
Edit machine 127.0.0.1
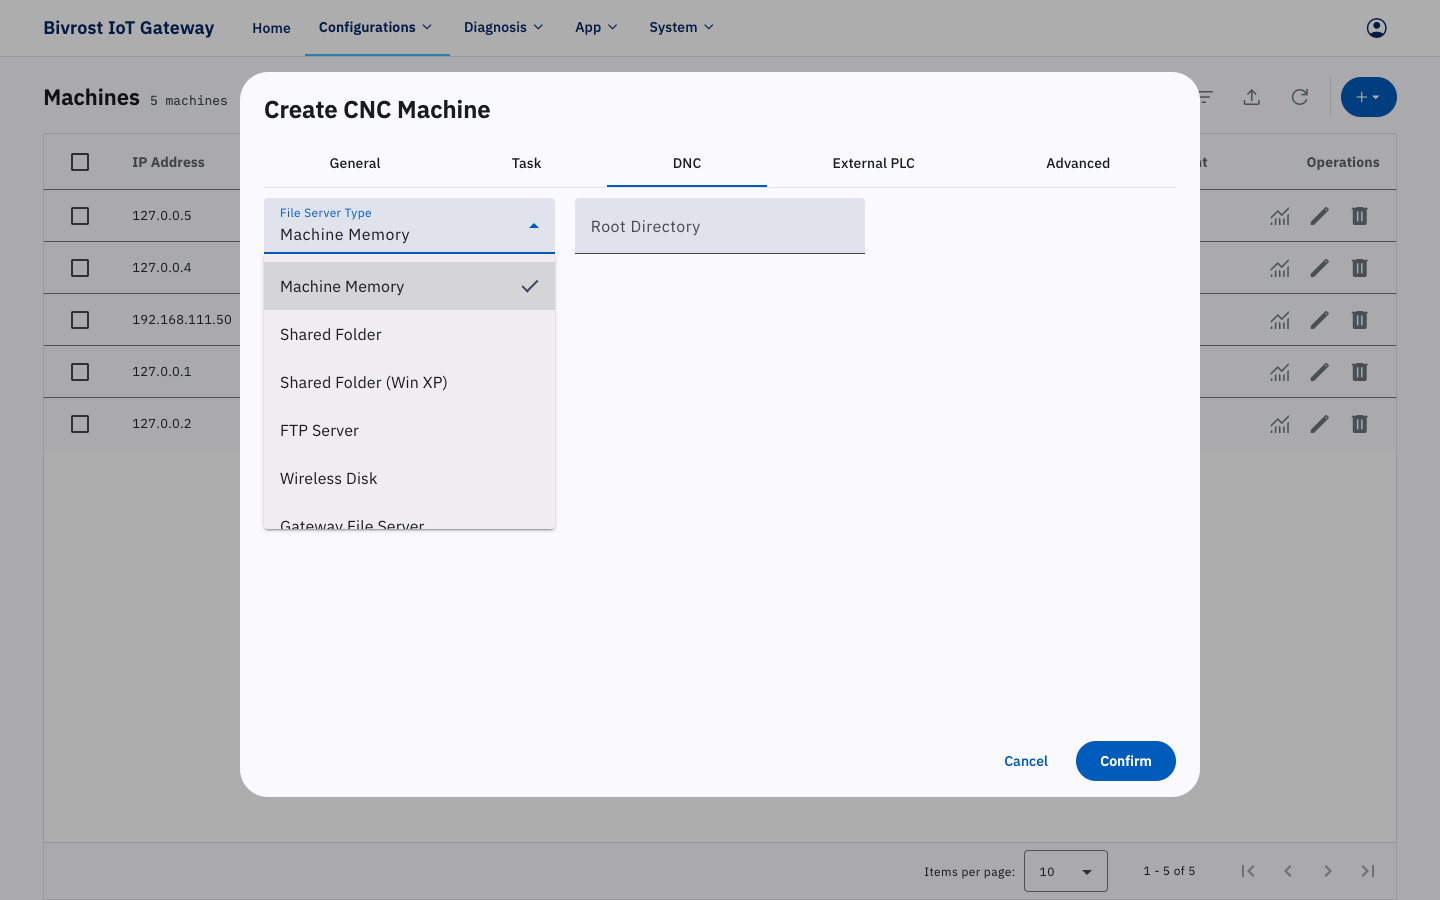pos(1320,372)
